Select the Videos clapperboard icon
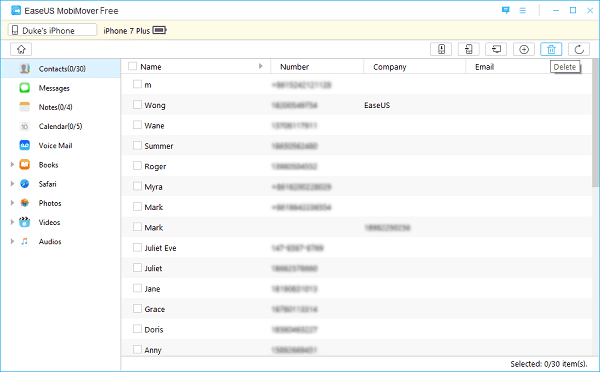The image size is (600, 372). pos(25,222)
